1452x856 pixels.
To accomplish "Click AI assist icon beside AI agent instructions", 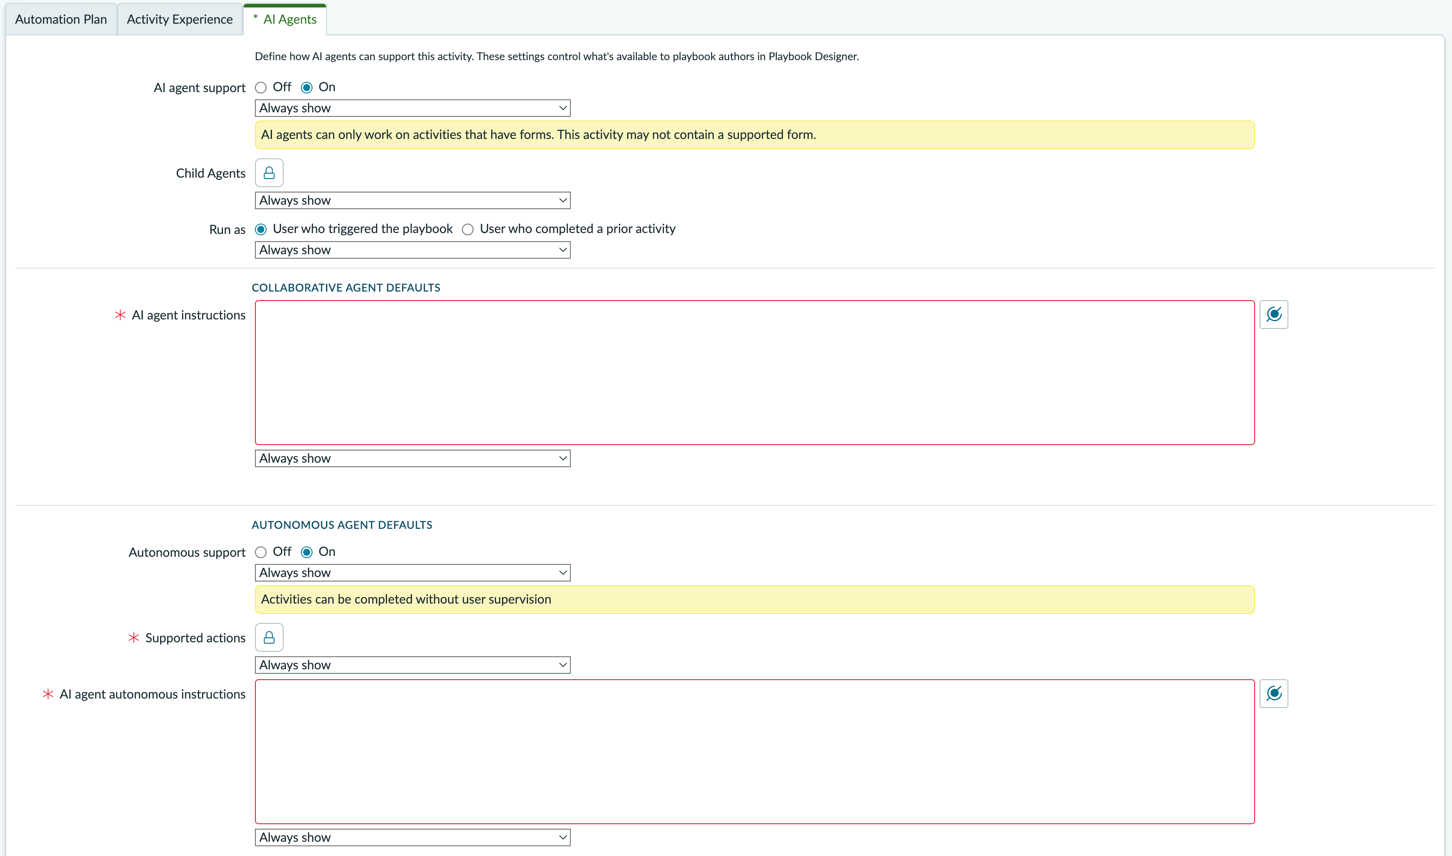I will point(1273,315).
